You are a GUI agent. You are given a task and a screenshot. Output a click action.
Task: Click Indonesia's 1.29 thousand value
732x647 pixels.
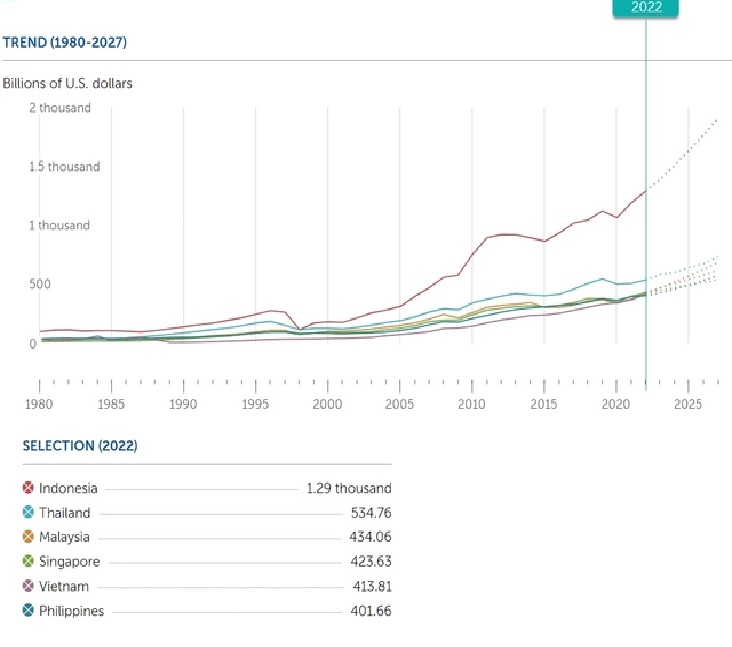pos(348,488)
